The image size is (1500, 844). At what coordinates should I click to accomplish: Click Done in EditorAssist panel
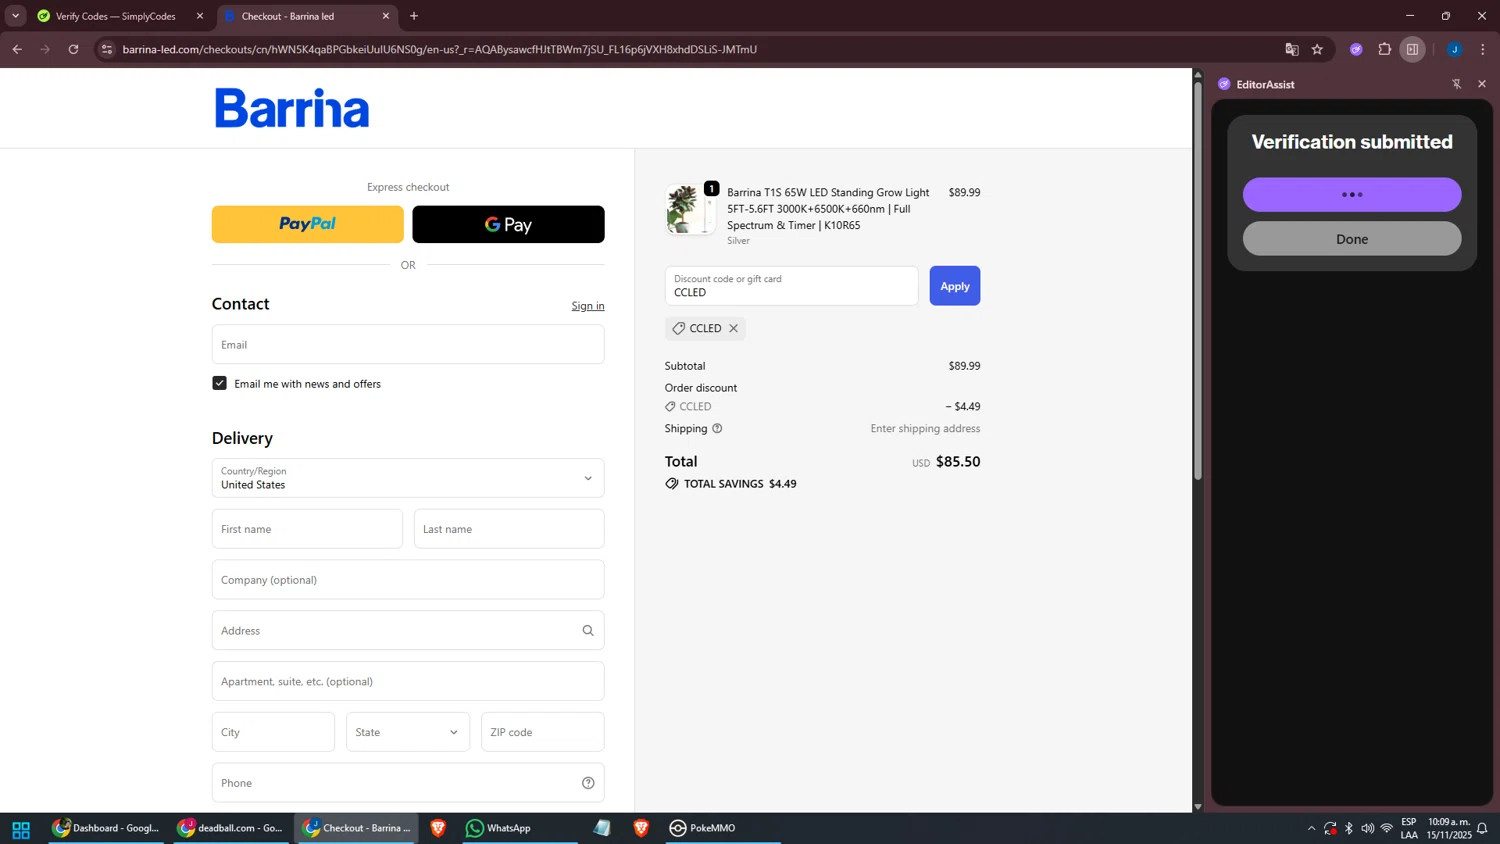pyautogui.click(x=1352, y=239)
